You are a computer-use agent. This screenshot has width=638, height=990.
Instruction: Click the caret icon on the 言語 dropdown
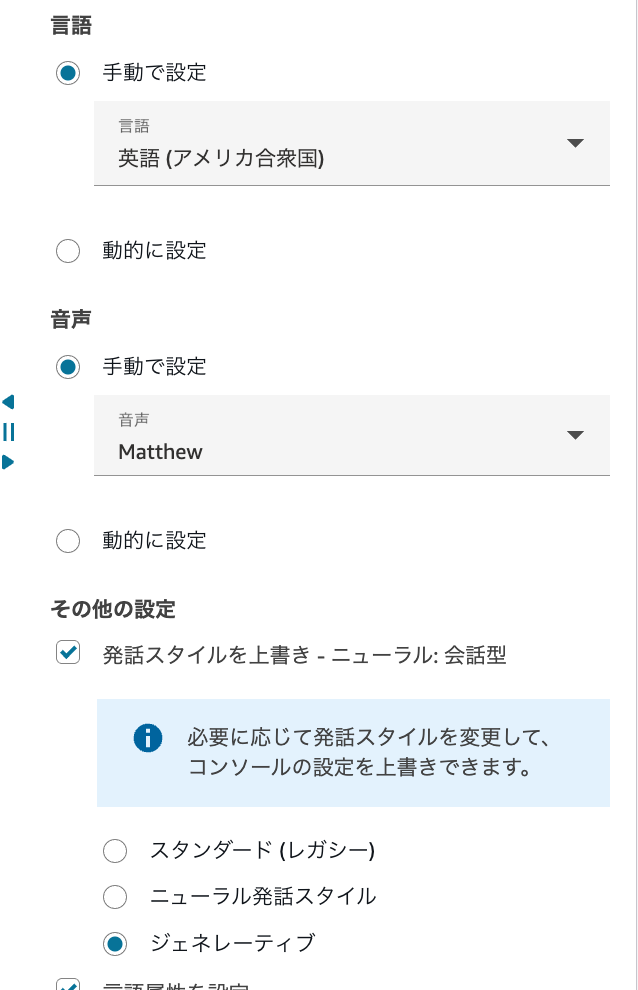(575, 143)
